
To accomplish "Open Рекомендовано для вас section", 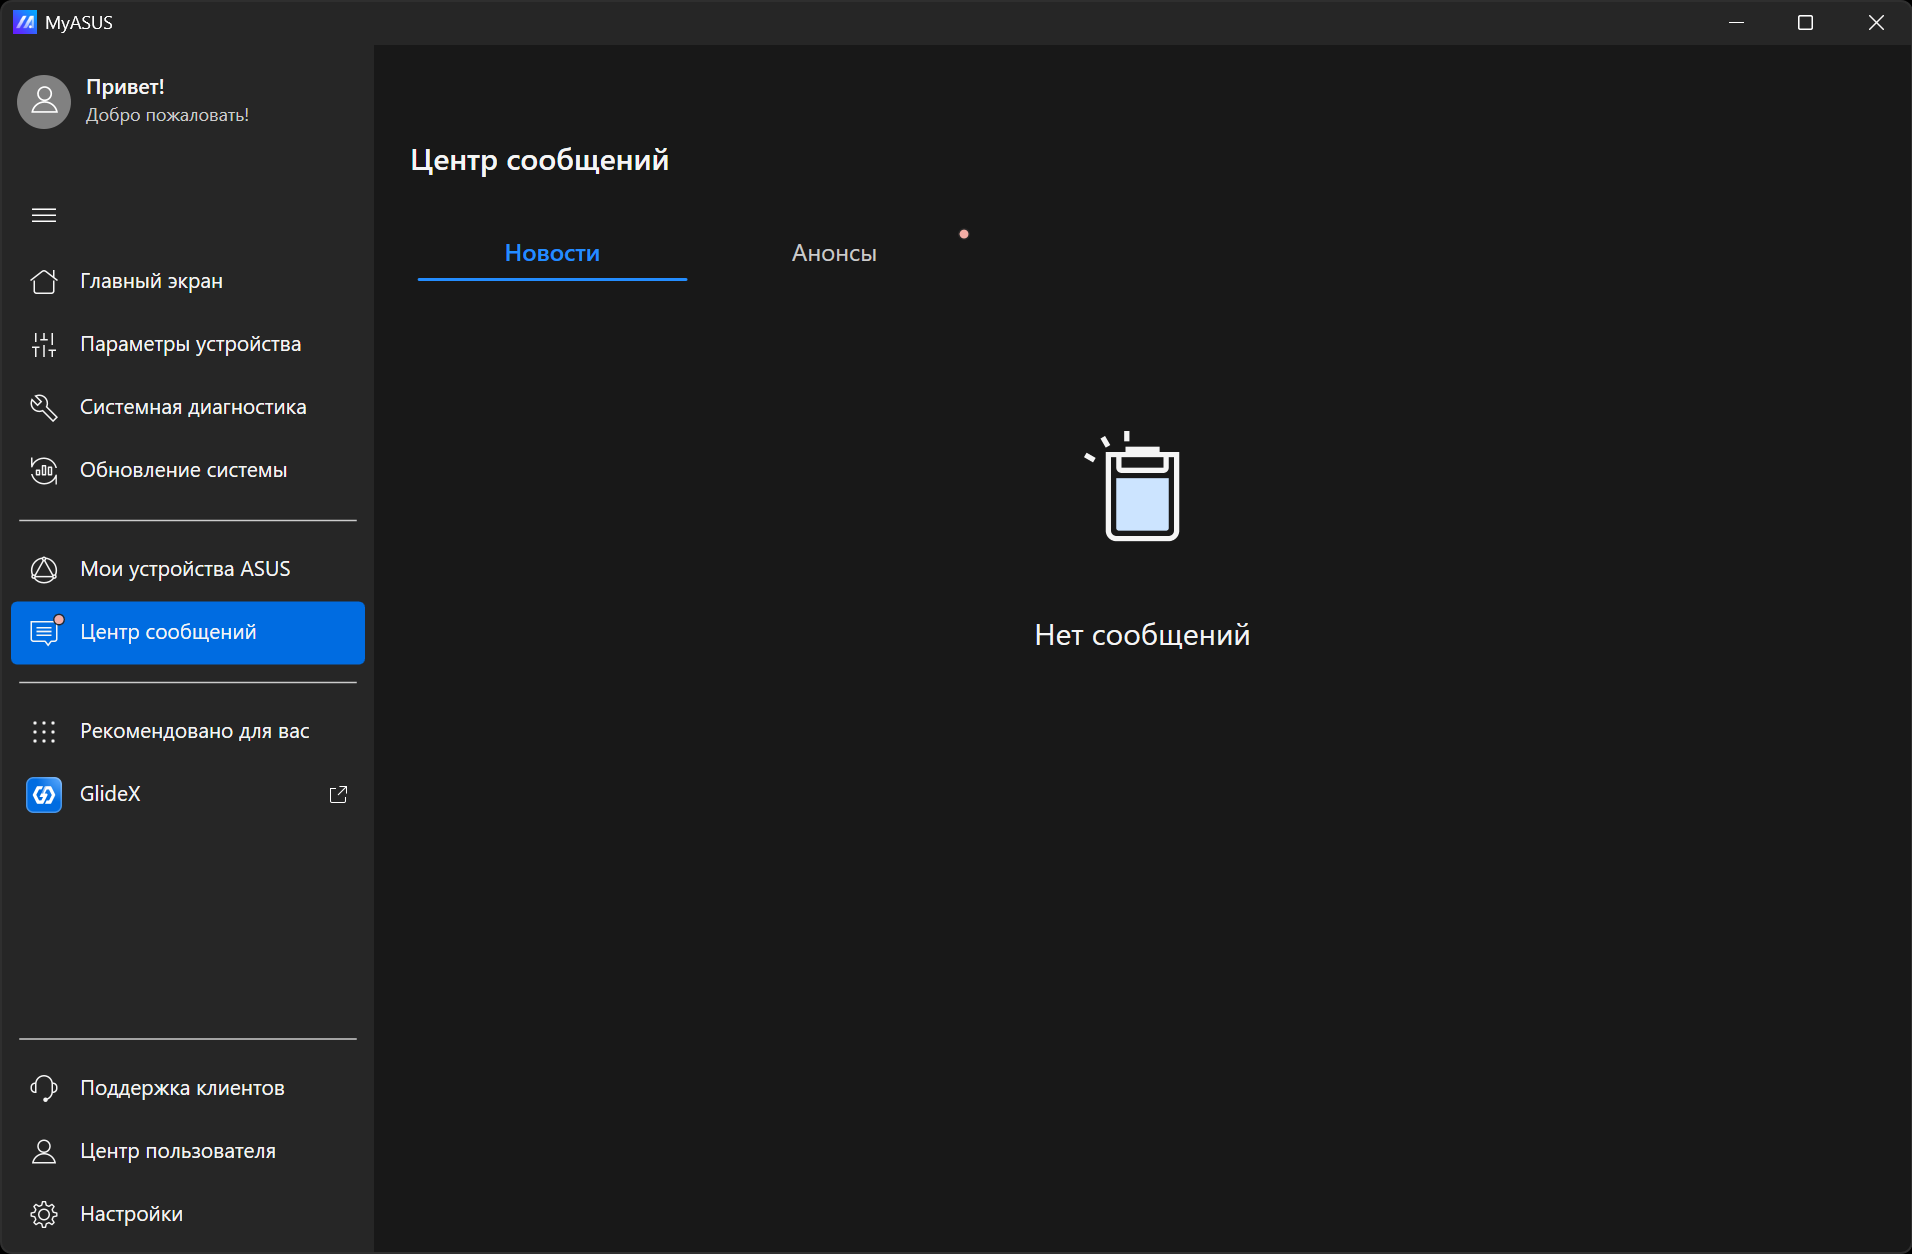I will [x=188, y=732].
